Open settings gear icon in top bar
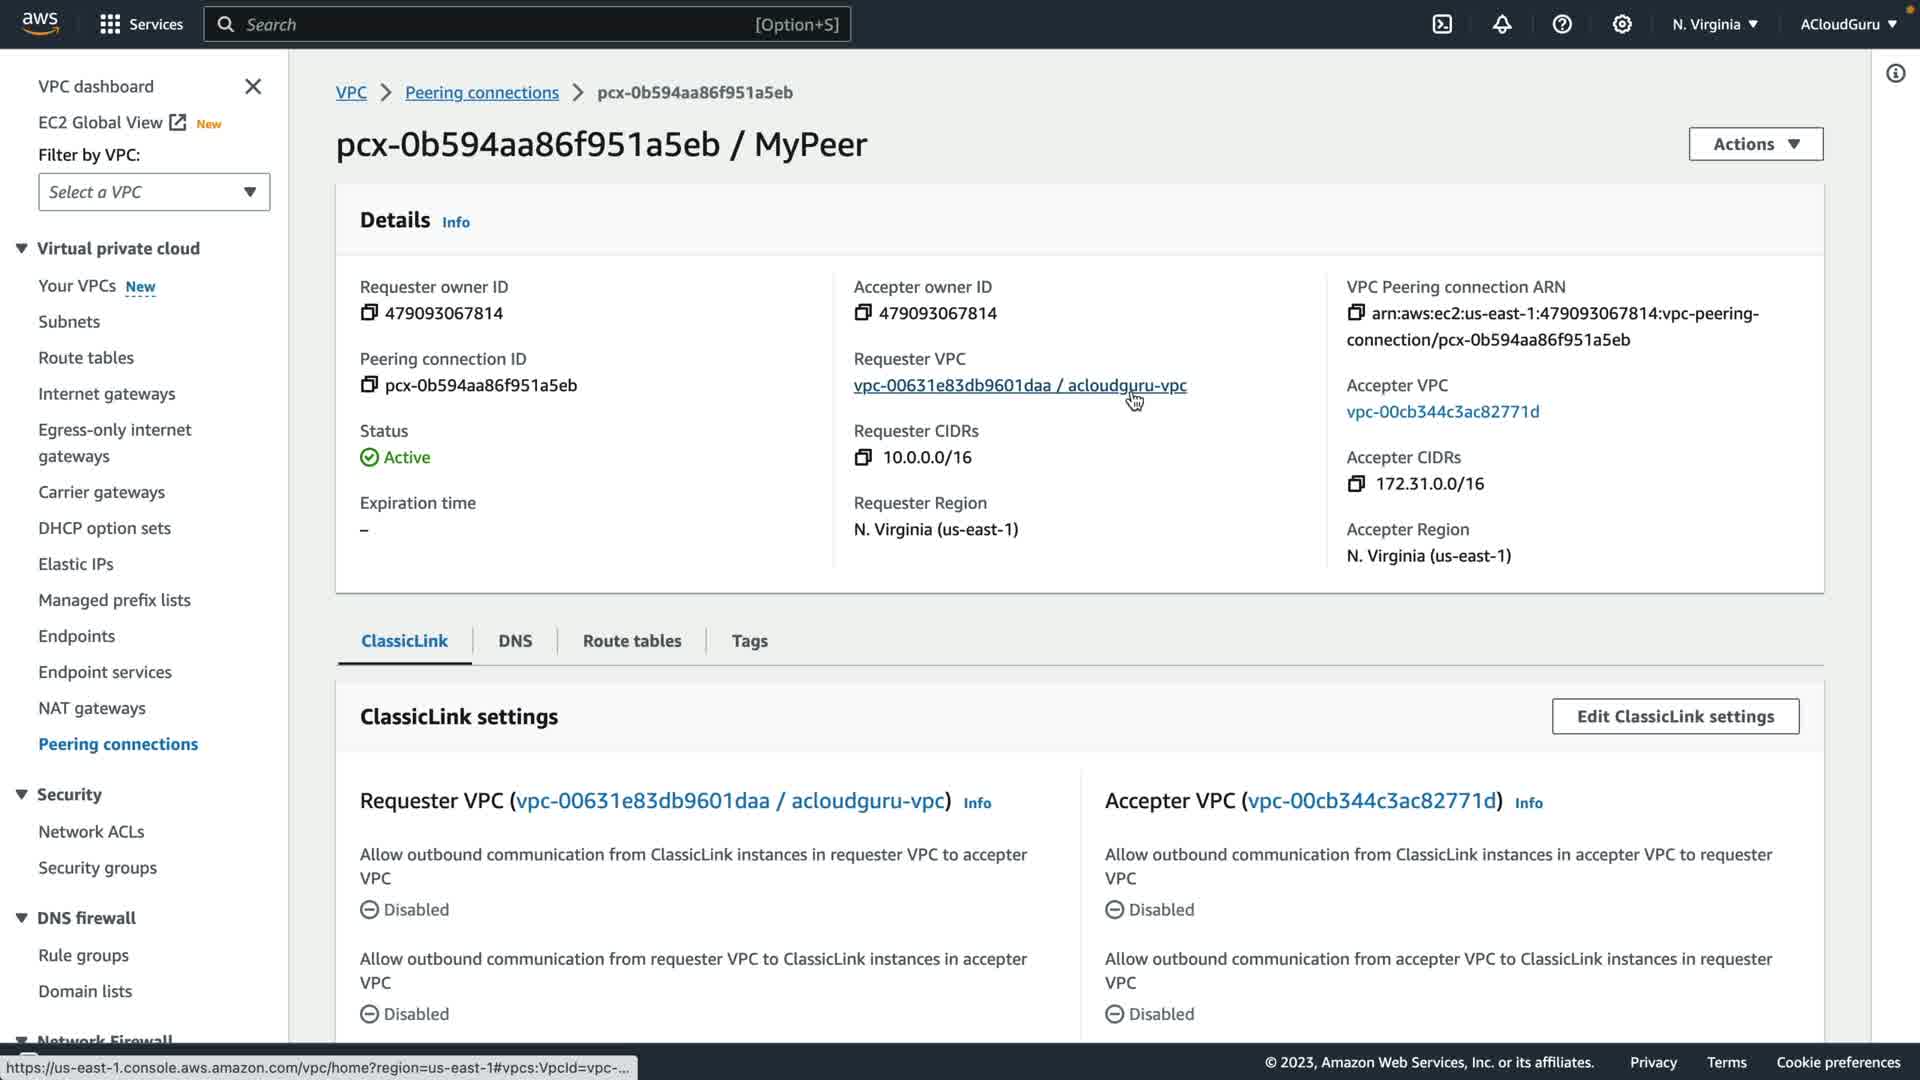The image size is (1920, 1080). pyautogui.click(x=1622, y=24)
